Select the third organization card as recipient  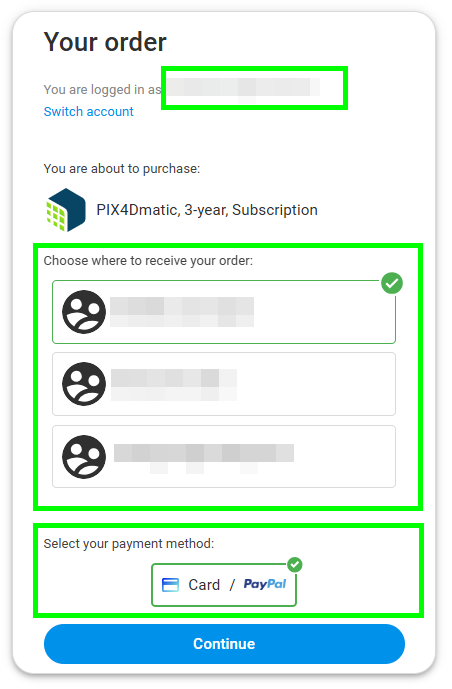pyautogui.click(x=224, y=457)
